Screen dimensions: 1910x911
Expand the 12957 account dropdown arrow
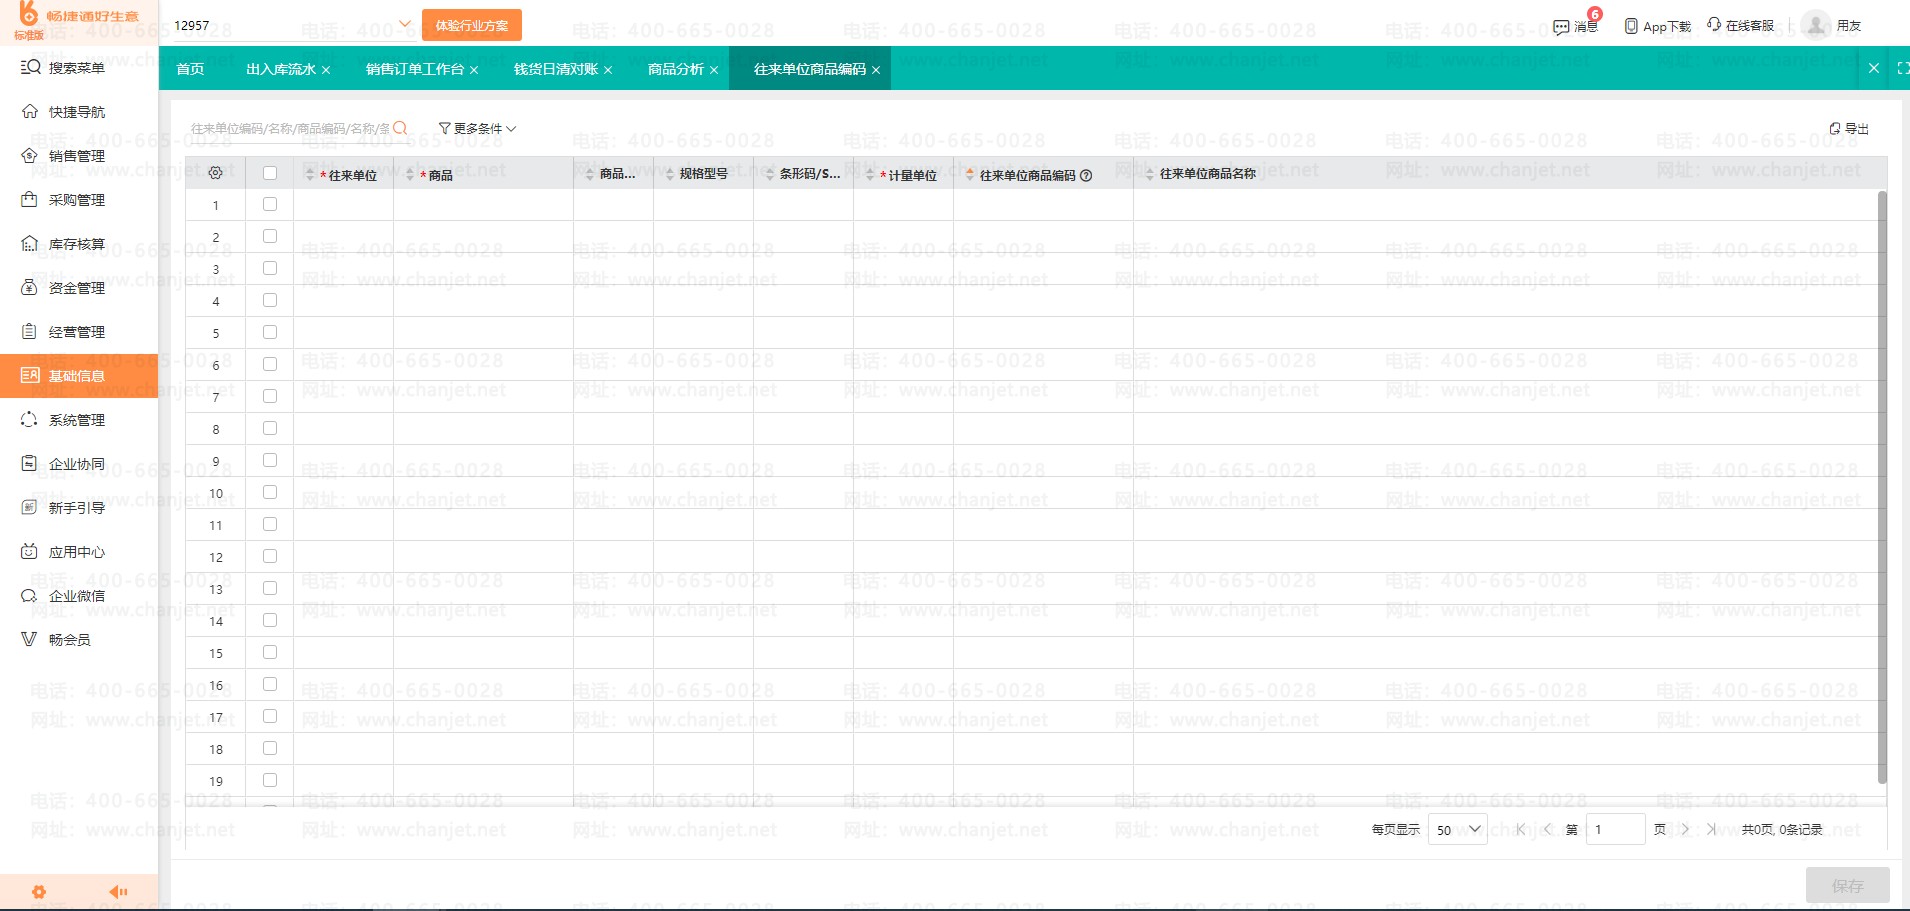[405, 23]
